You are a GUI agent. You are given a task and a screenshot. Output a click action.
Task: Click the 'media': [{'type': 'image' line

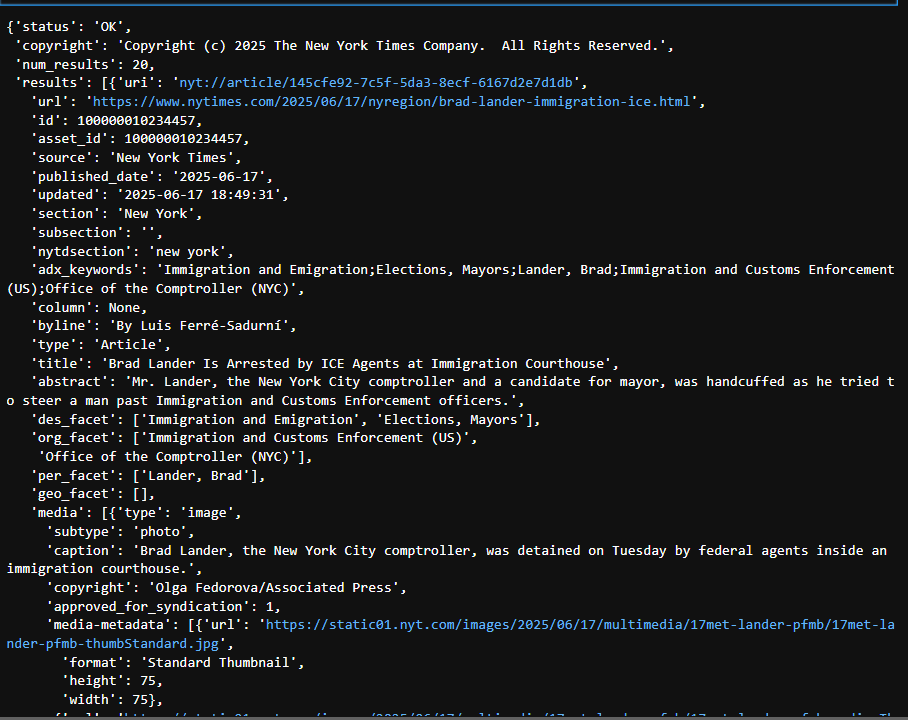point(136,513)
